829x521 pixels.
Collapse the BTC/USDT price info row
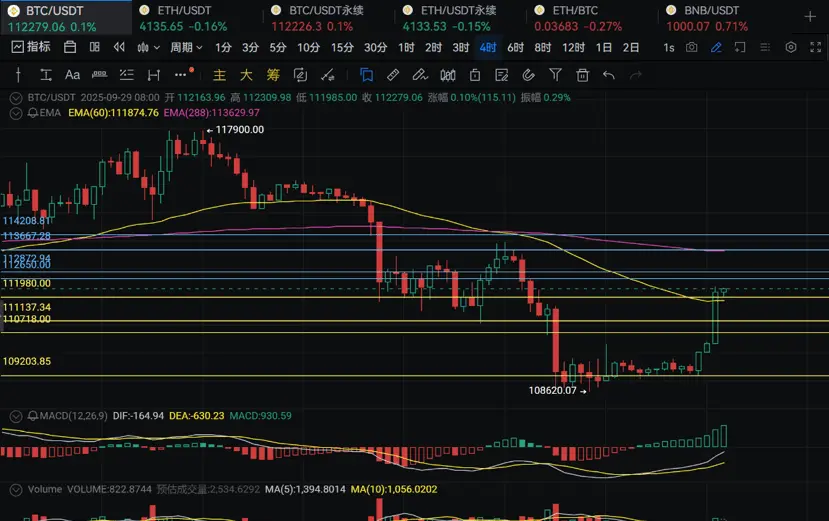(16, 98)
